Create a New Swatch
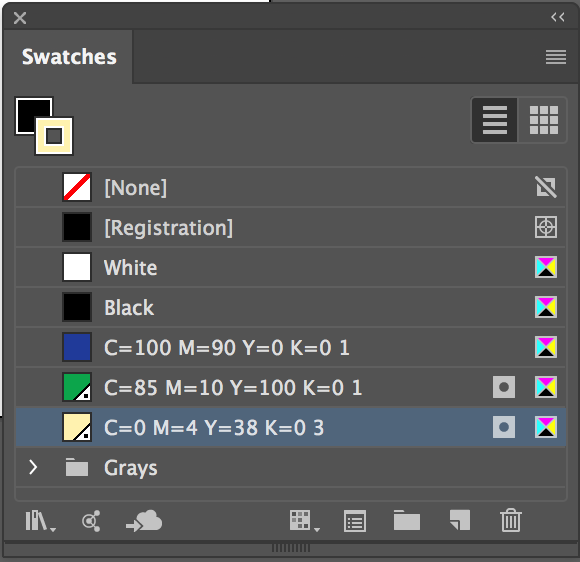This screenshot has width=580, height=562. 460,520
